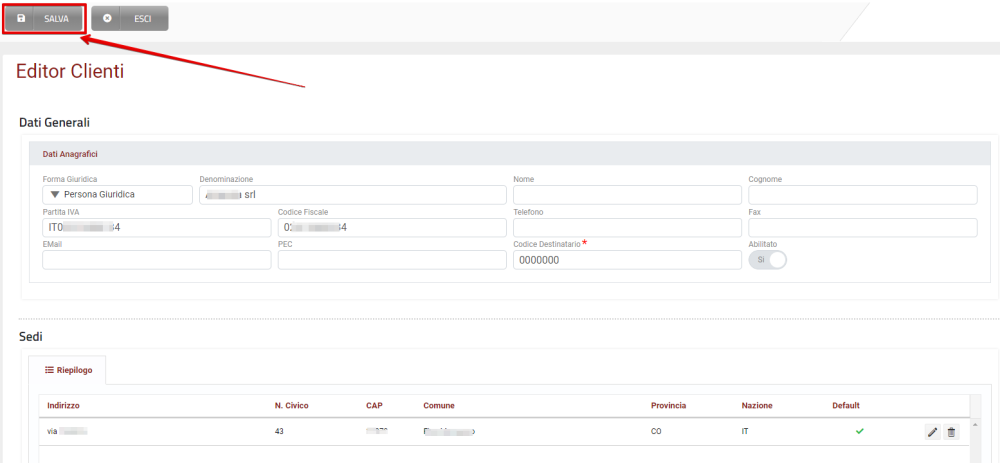The image size is (1000, 463).
Task: Click the circled X exit icon
Action: [107, 18]
